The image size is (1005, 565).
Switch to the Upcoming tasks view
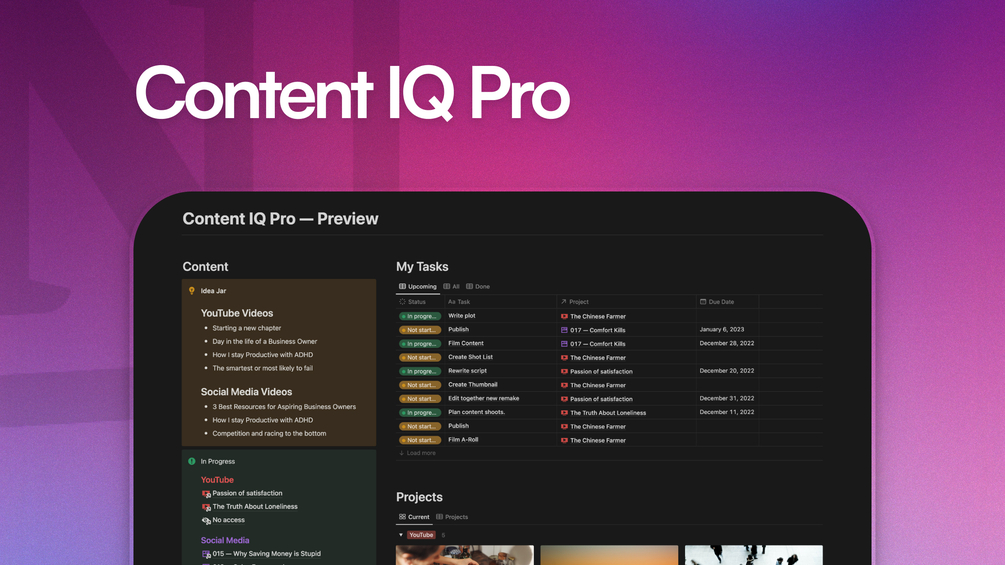click(x=418, y=286)
